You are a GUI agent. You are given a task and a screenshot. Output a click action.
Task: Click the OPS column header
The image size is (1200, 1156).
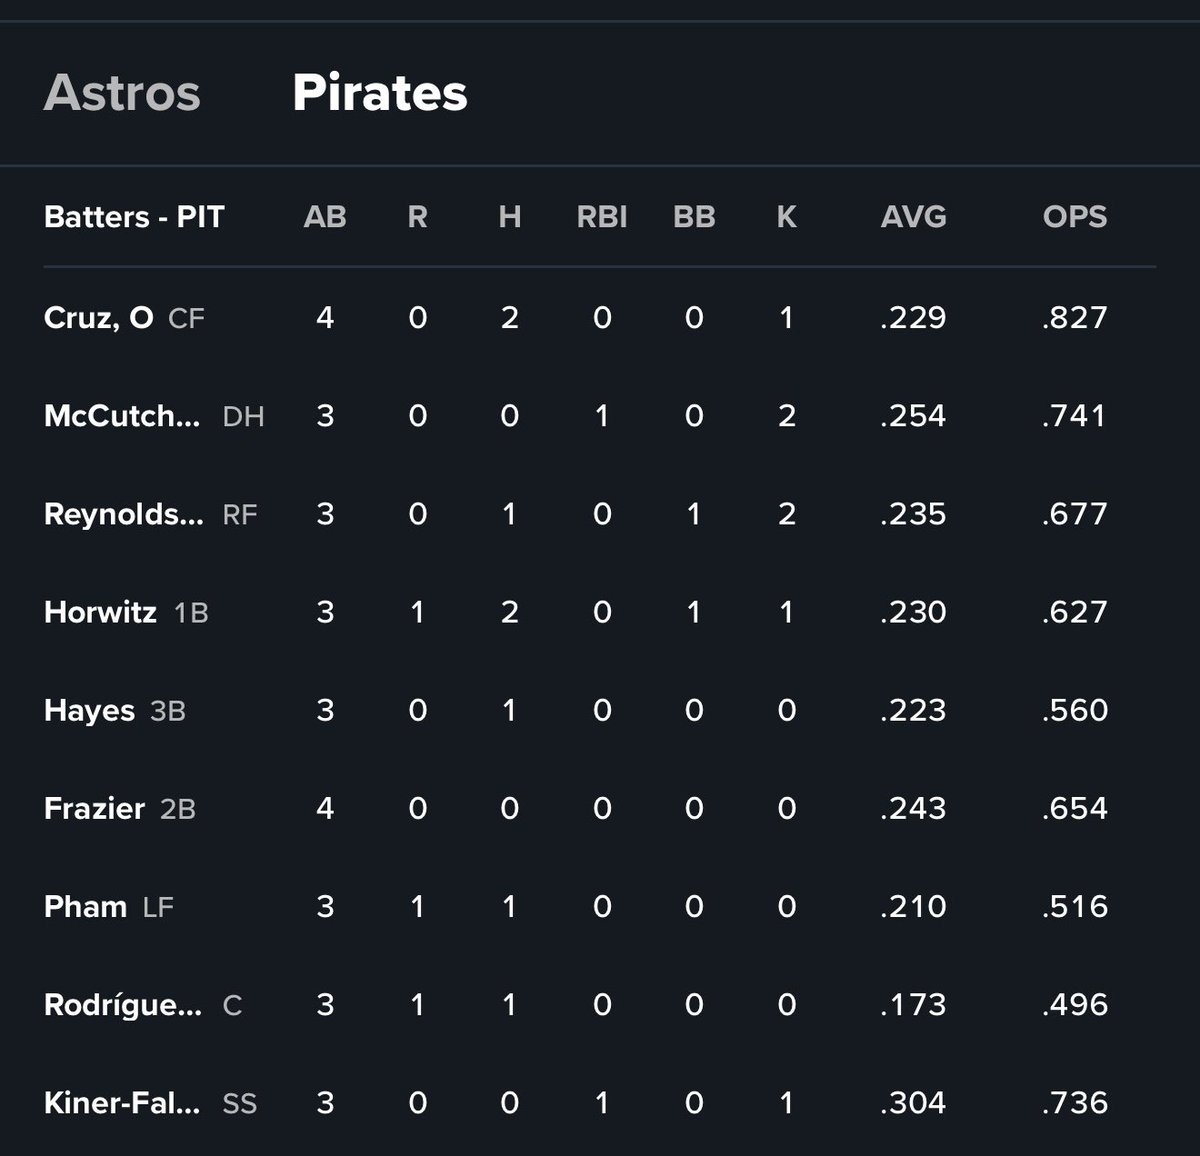coord(1075,217)
